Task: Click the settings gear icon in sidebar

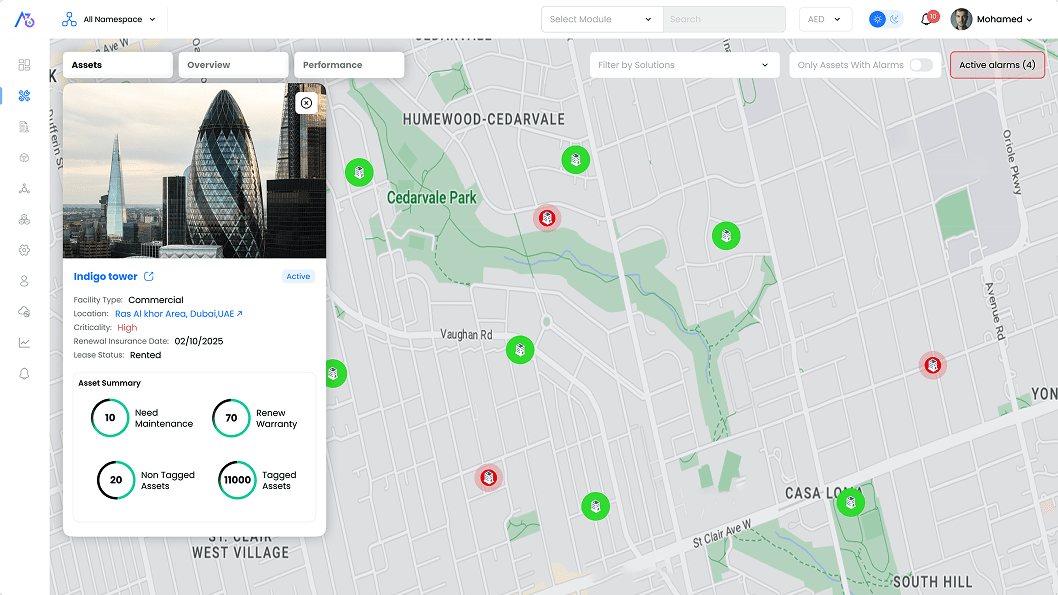Action: 24,250
